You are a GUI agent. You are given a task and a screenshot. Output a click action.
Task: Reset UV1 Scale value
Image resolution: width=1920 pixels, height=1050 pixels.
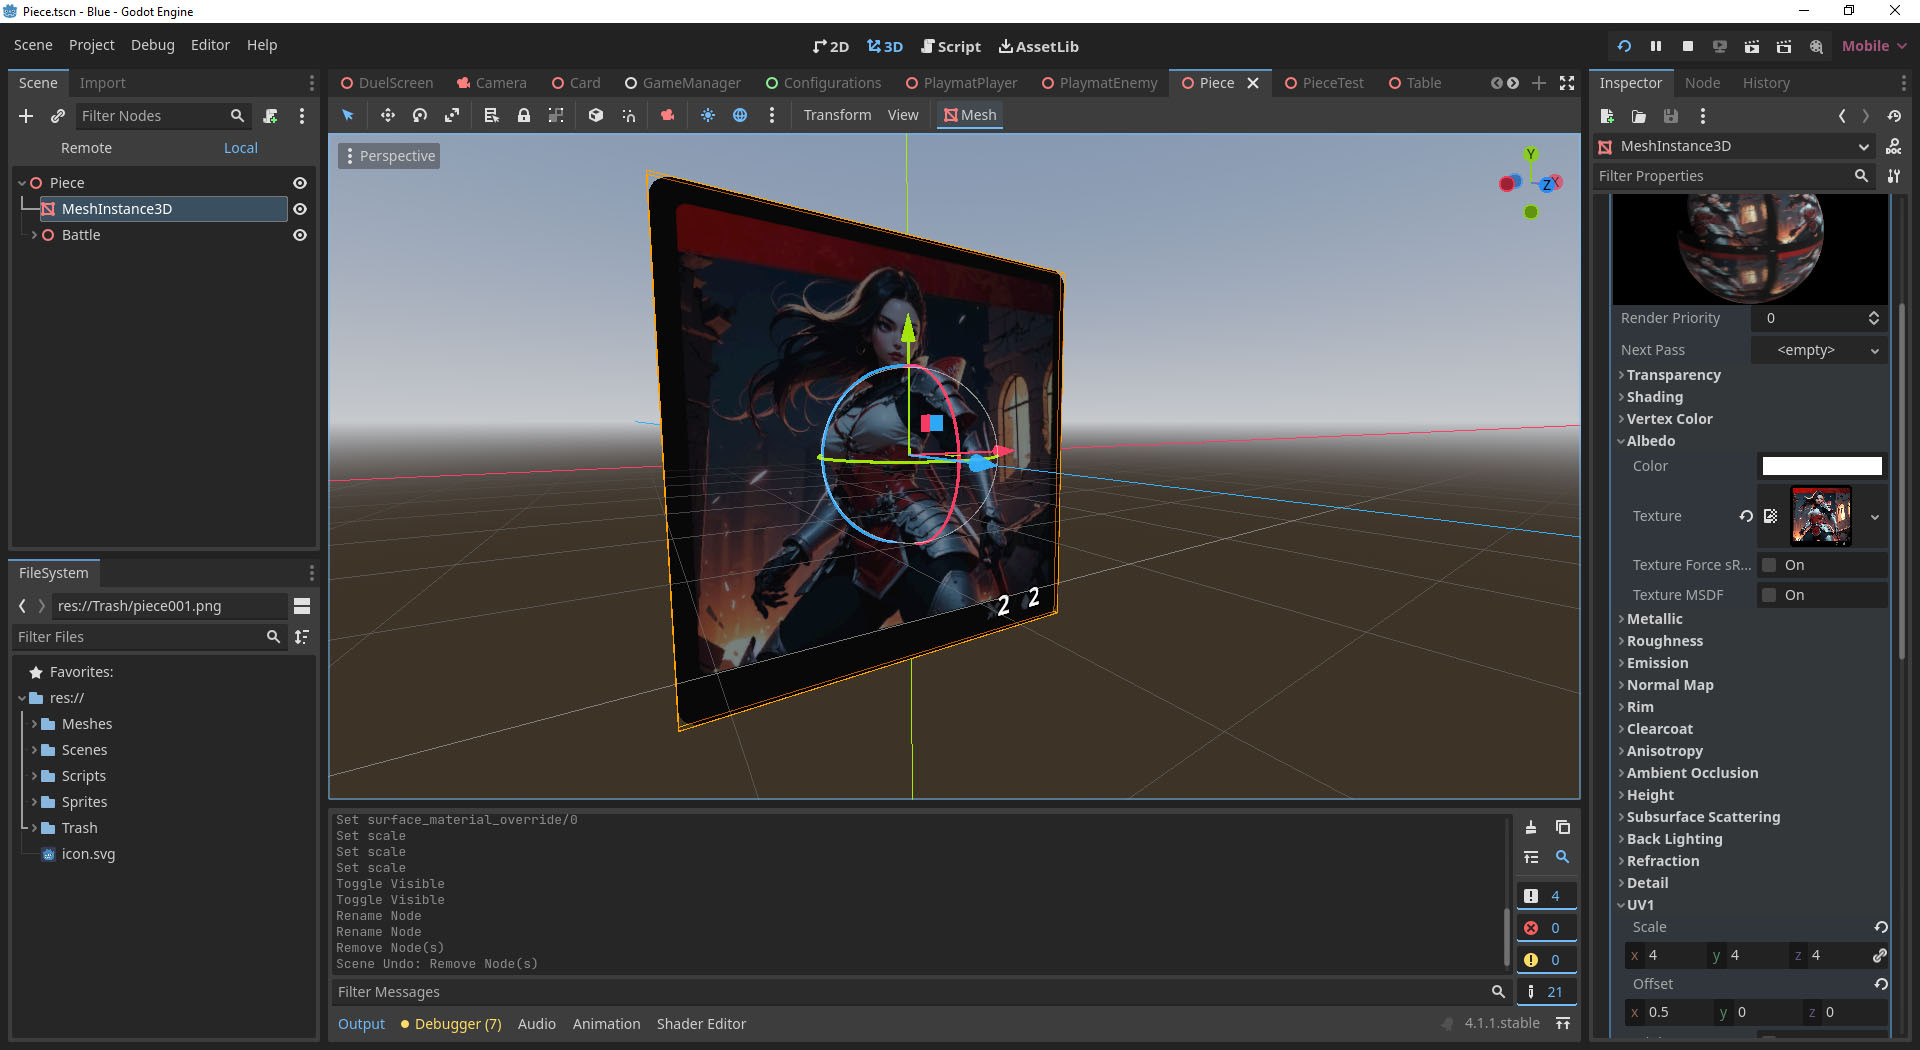pyautogui.click(x=1881, y=927)
